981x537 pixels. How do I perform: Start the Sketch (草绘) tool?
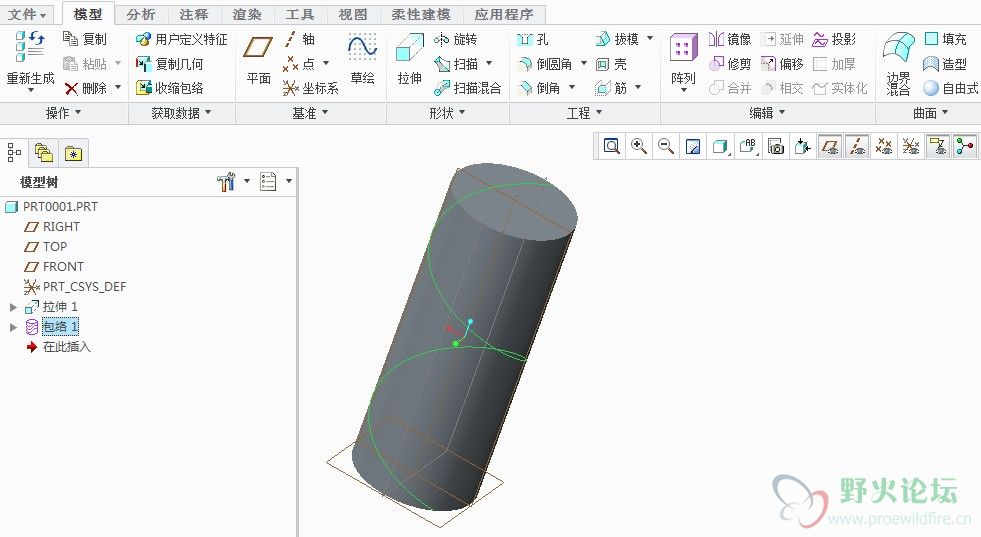tap(362, 60)
